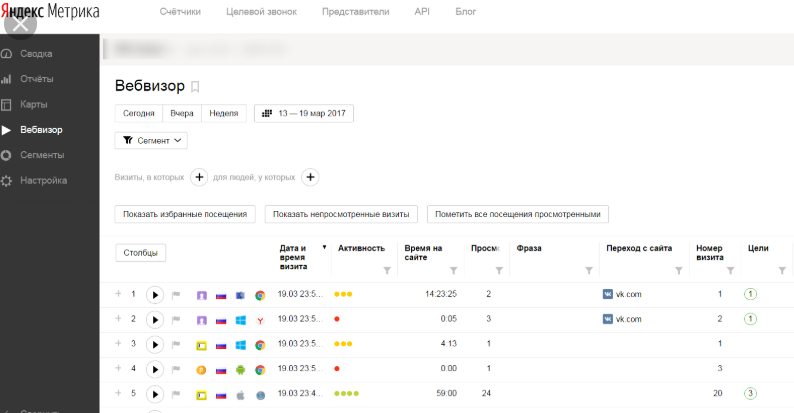Play the recording of visit 4
The image size is (794, 413).
pos(155,369)
